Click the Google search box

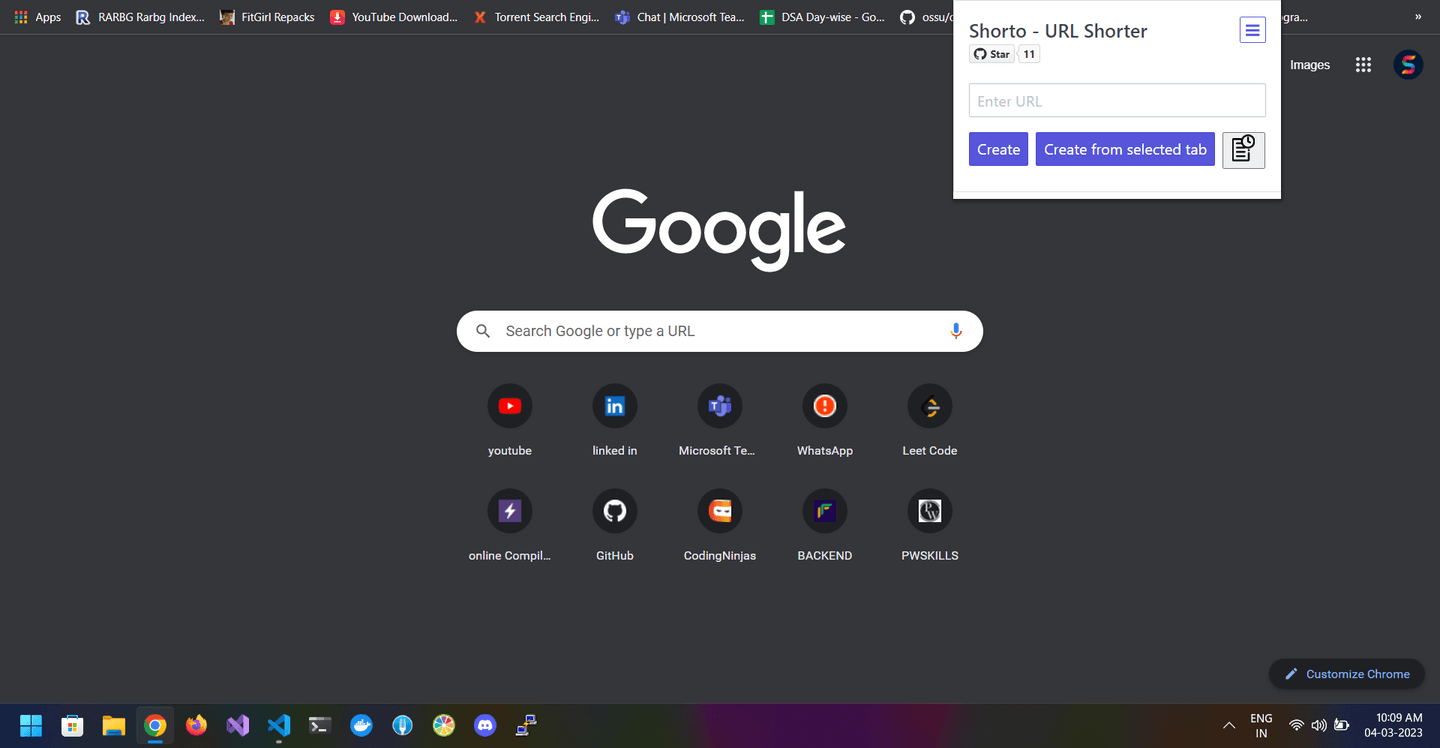point(720,331)
